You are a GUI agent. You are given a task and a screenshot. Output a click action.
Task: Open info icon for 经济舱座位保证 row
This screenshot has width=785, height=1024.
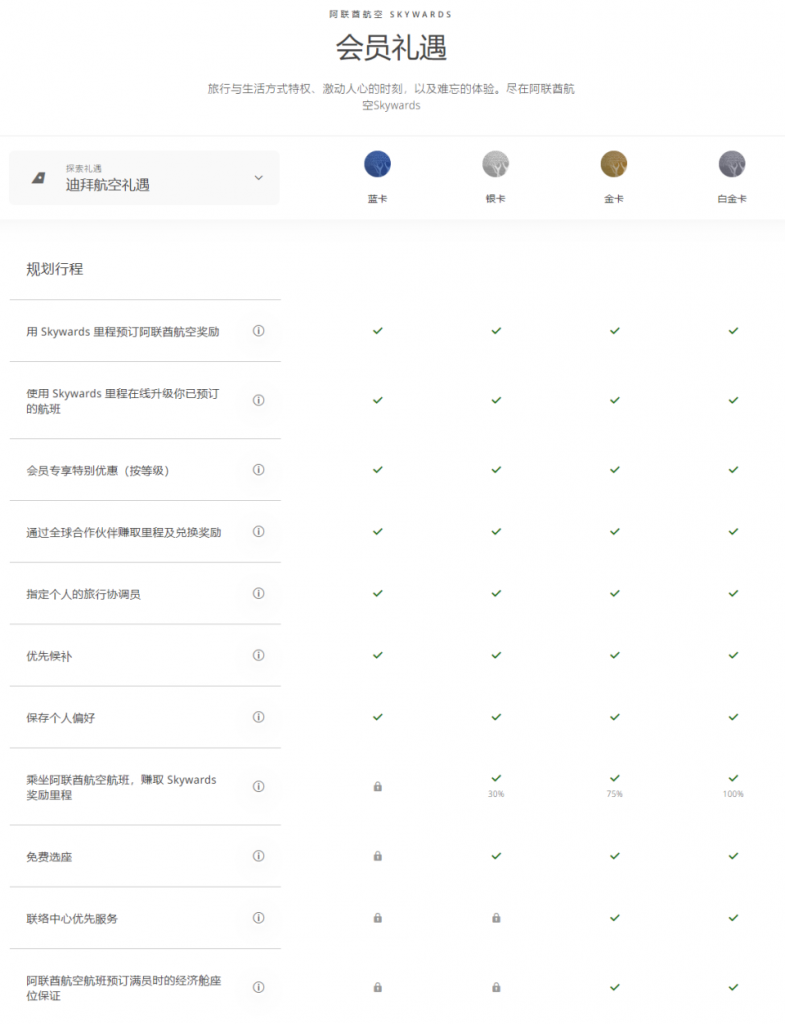point(259,987)
